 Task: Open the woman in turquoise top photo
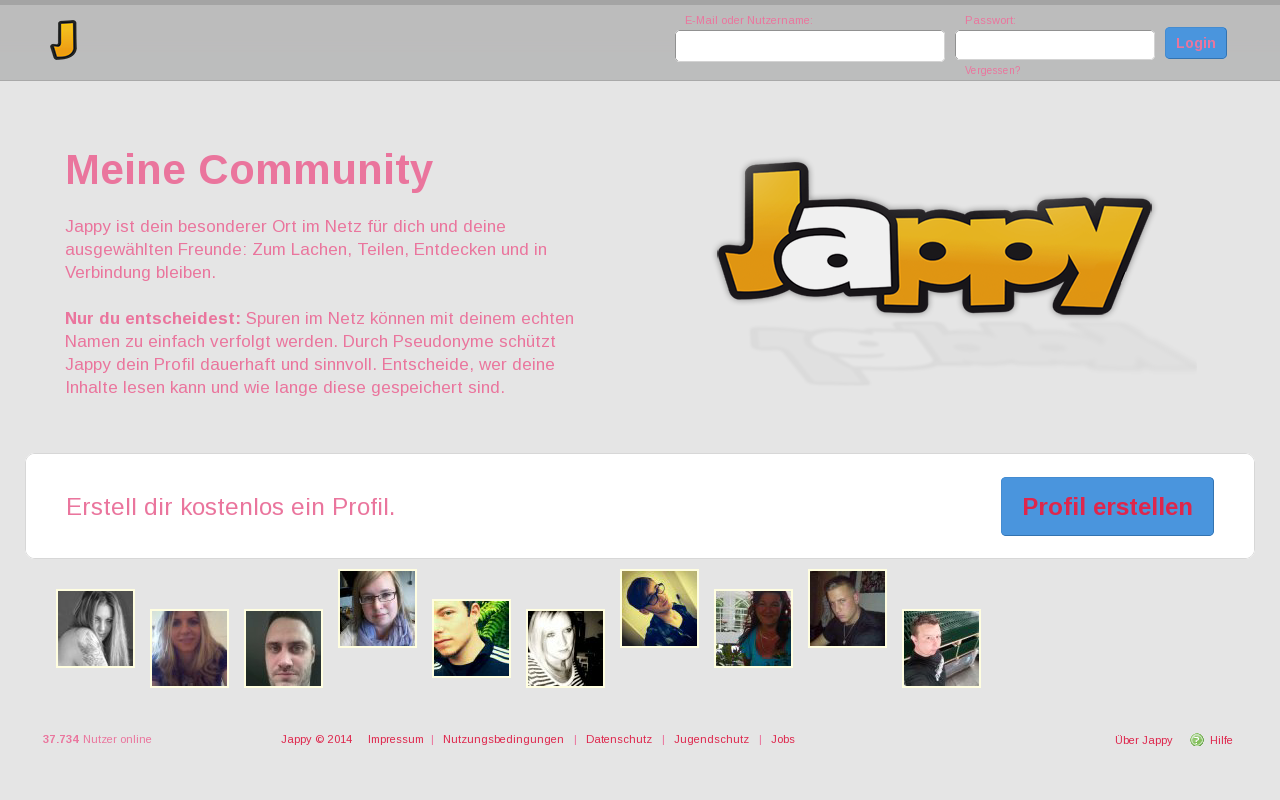click(x=753, y=628)
